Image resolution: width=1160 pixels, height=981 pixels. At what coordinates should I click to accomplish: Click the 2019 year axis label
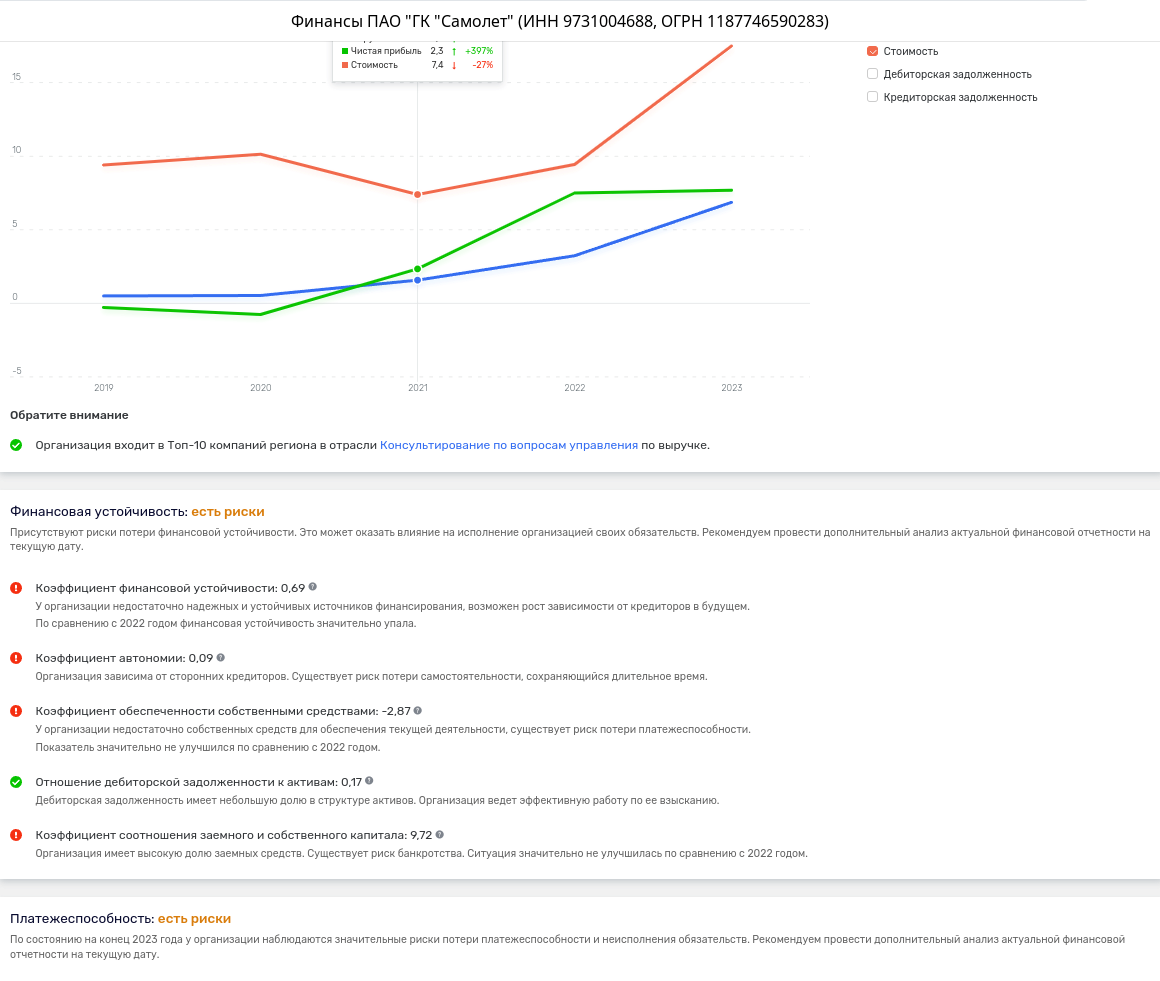coord(104,388)
